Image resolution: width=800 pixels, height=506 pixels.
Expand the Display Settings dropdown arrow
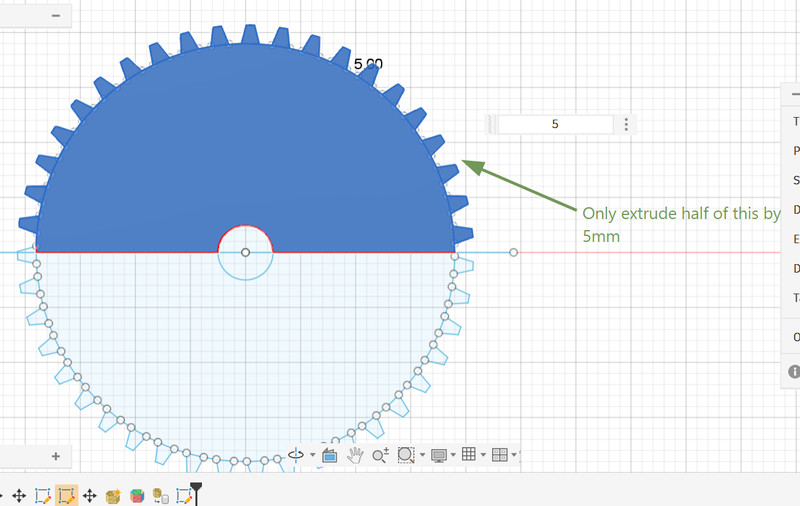(453, 454)
